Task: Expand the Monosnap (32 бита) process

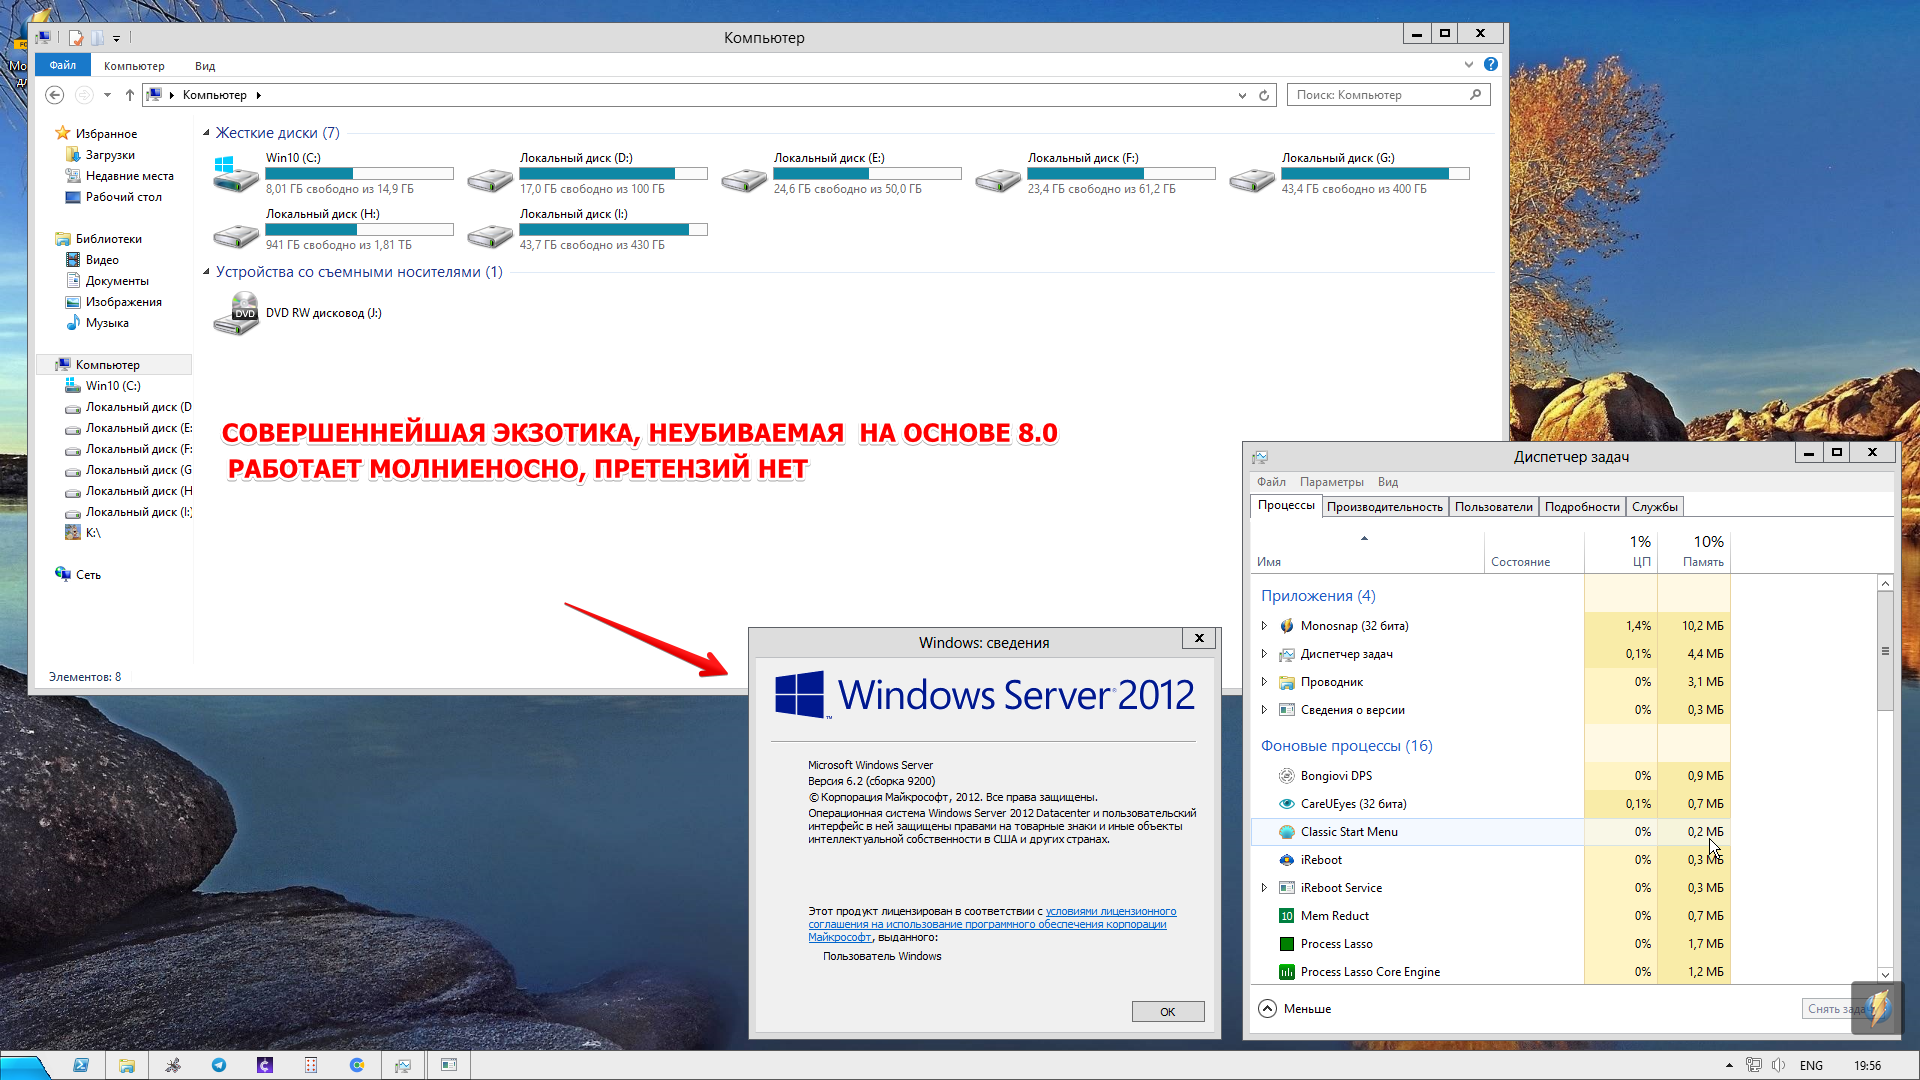Action: click(x=1264, y=626)
